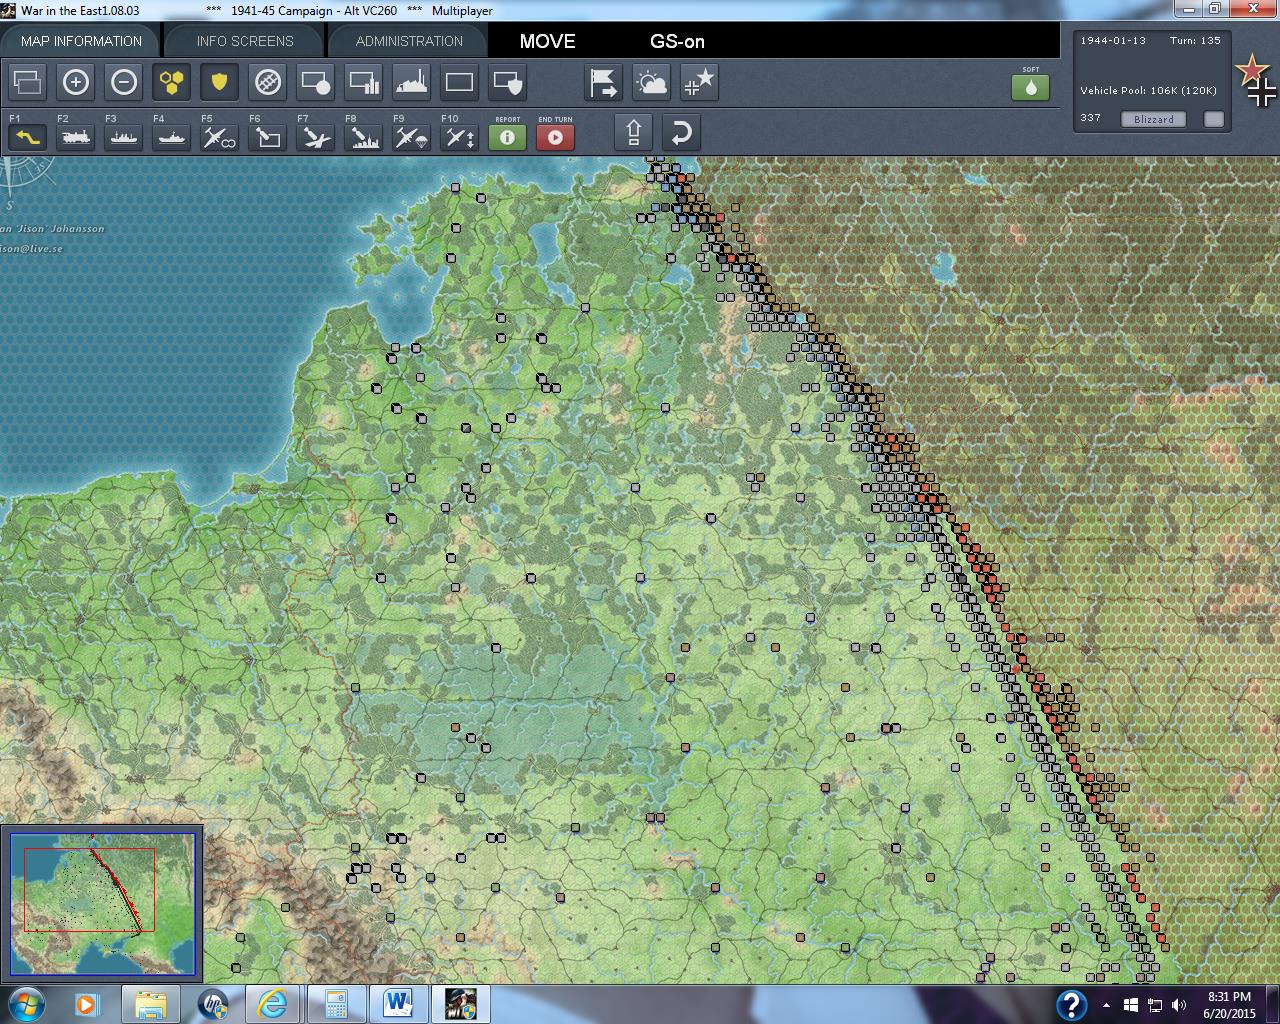
Task: Select F10 aircraft transfer mode
Action: coord(459,137)
